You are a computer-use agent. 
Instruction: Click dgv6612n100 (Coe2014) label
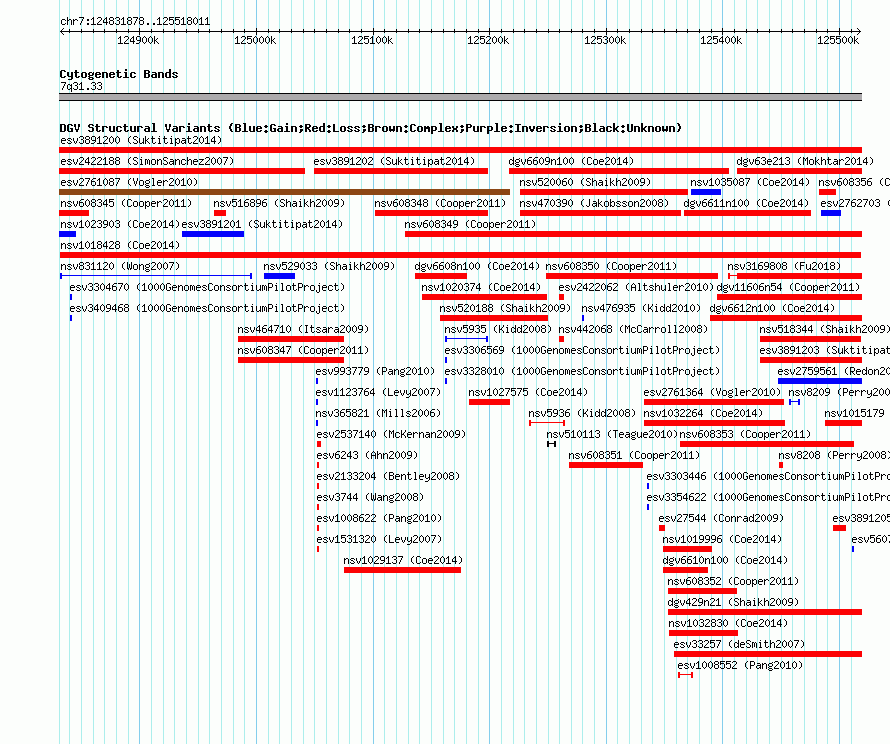pyautogui.click(x=773, y=308)
